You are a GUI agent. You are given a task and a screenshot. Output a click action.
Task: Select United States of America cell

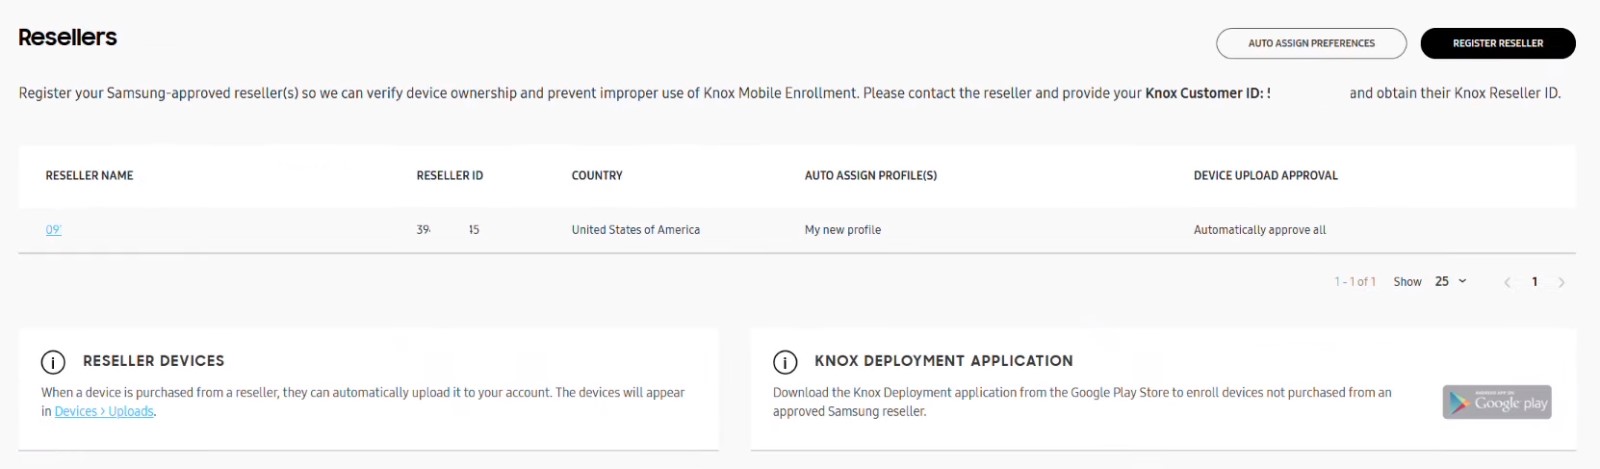click(636, 230)
